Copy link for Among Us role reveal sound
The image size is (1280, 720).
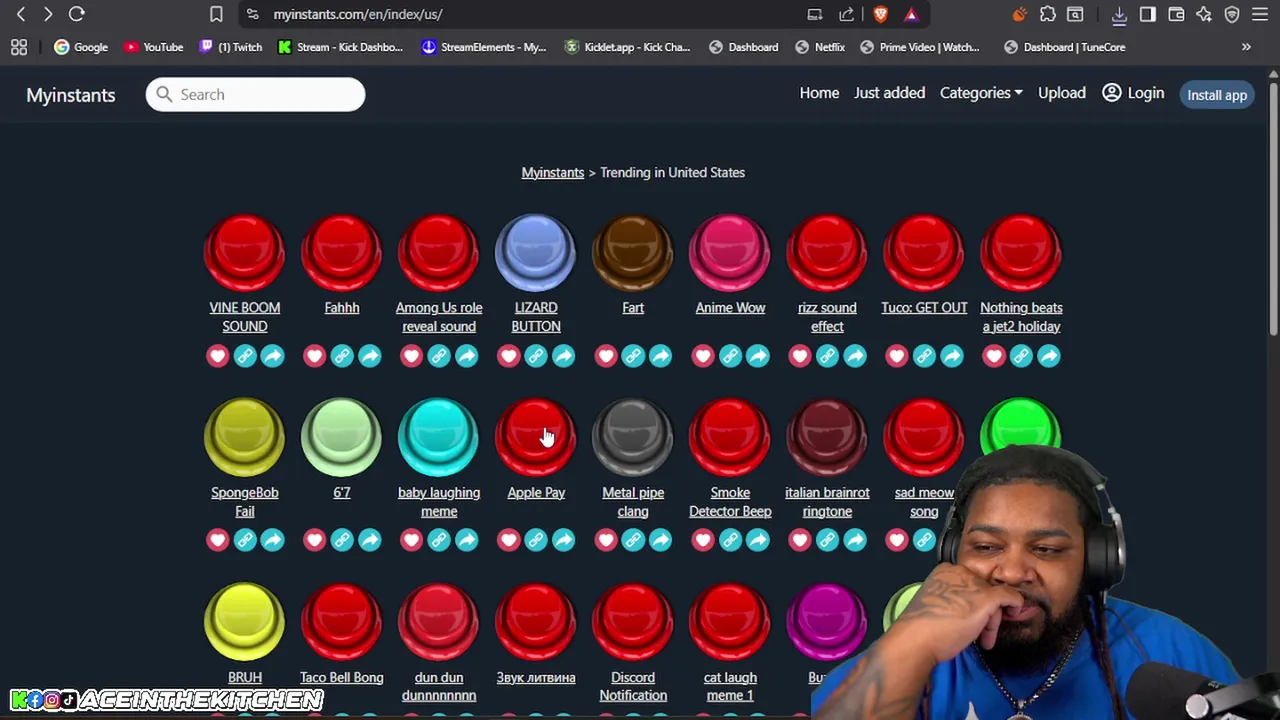[x=439, y=356]
